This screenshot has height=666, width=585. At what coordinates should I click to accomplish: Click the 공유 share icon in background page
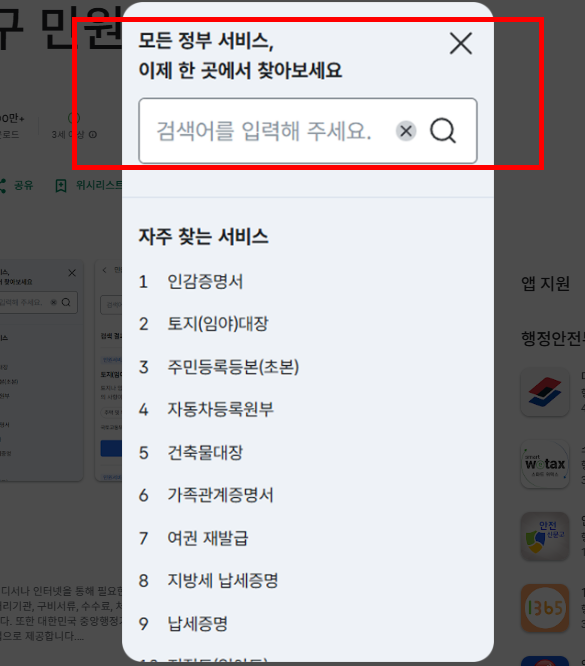3,186
